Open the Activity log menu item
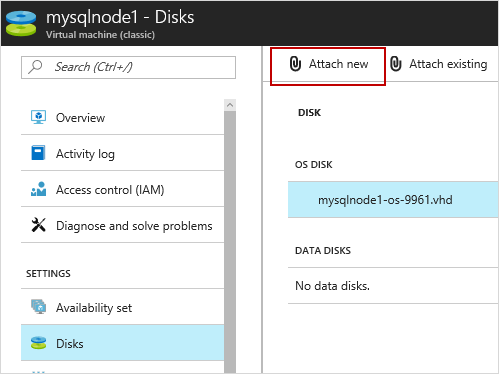 [x=122, y=153]
